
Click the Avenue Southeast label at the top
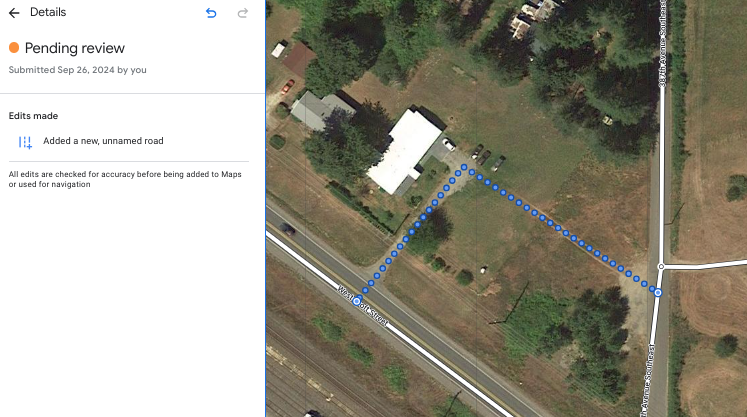pyautogui.click(x=662, y=44)
